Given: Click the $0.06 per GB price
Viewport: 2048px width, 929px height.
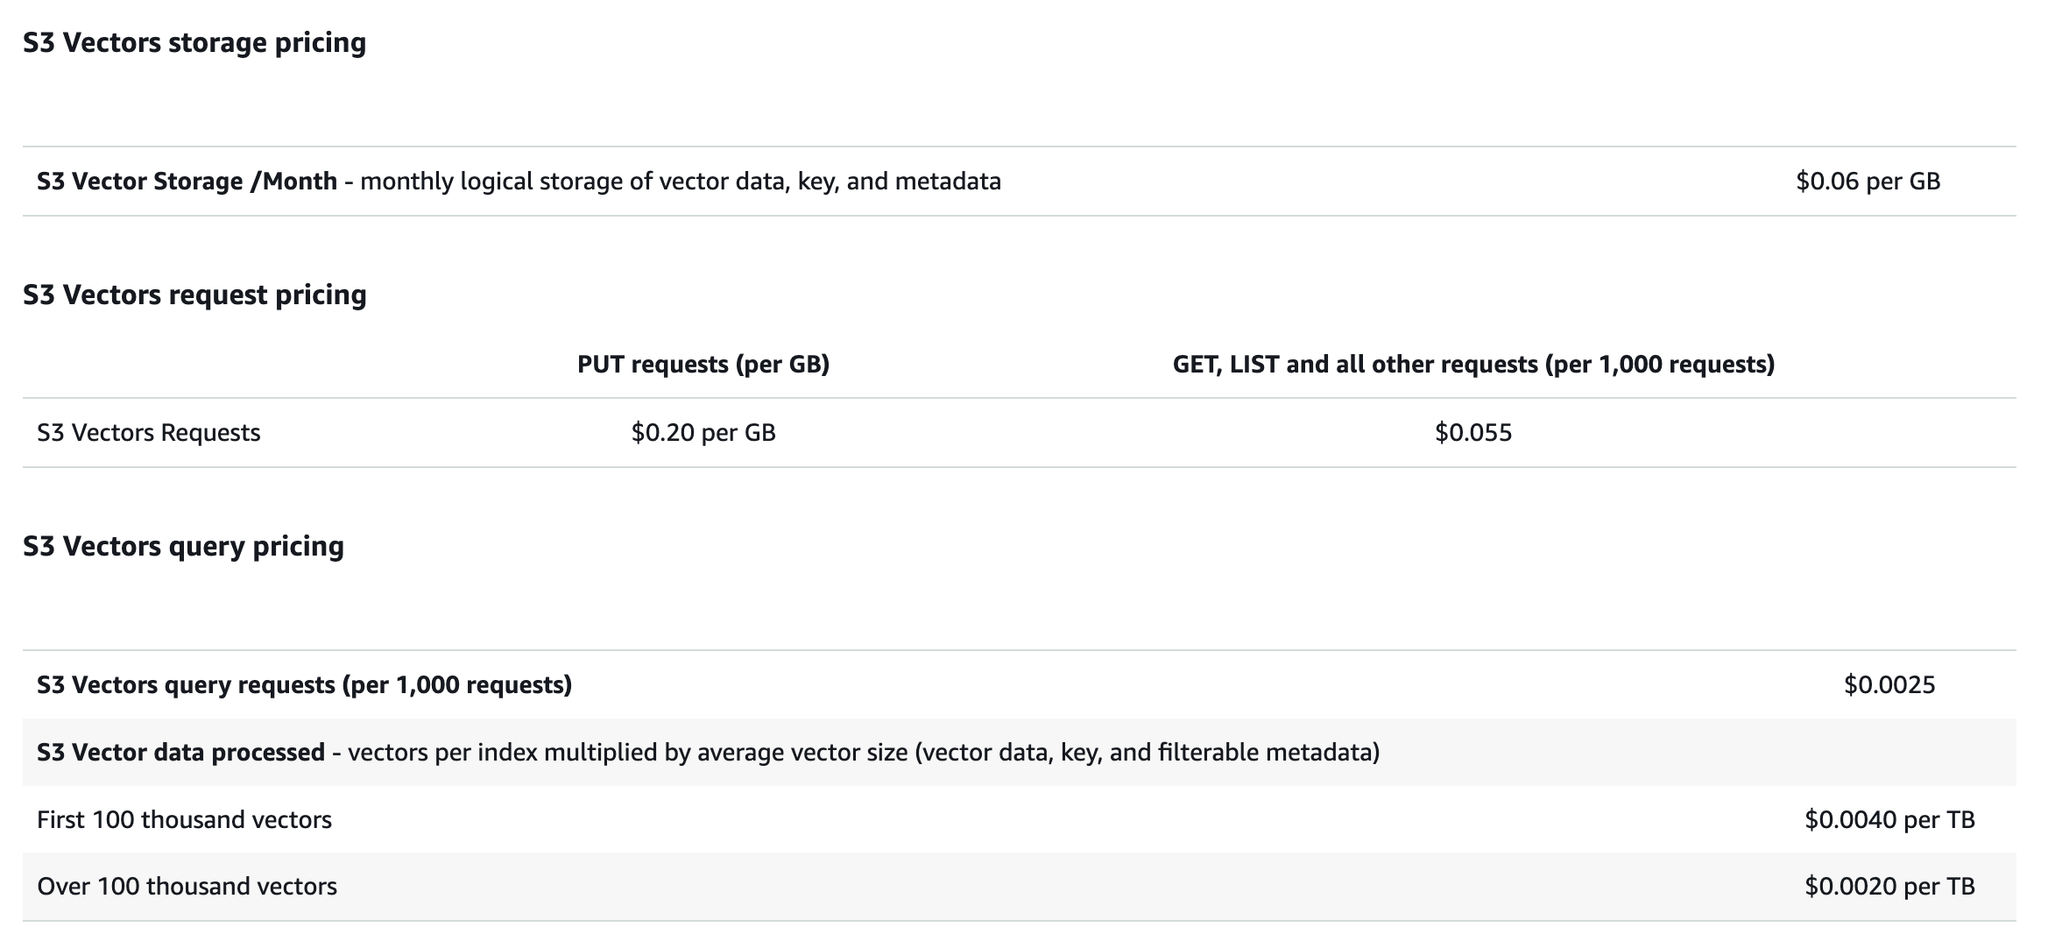Looking at the screenshot, I should click(x=1867, y=181).
